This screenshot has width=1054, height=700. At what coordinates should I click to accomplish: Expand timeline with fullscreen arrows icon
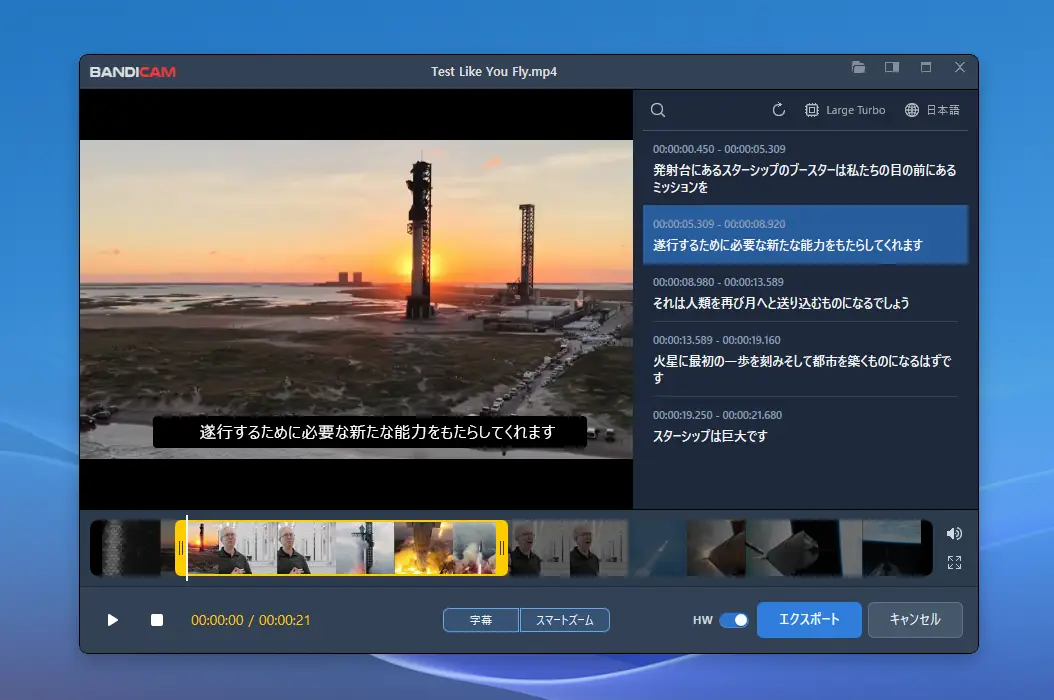click(x=954, y=562)
